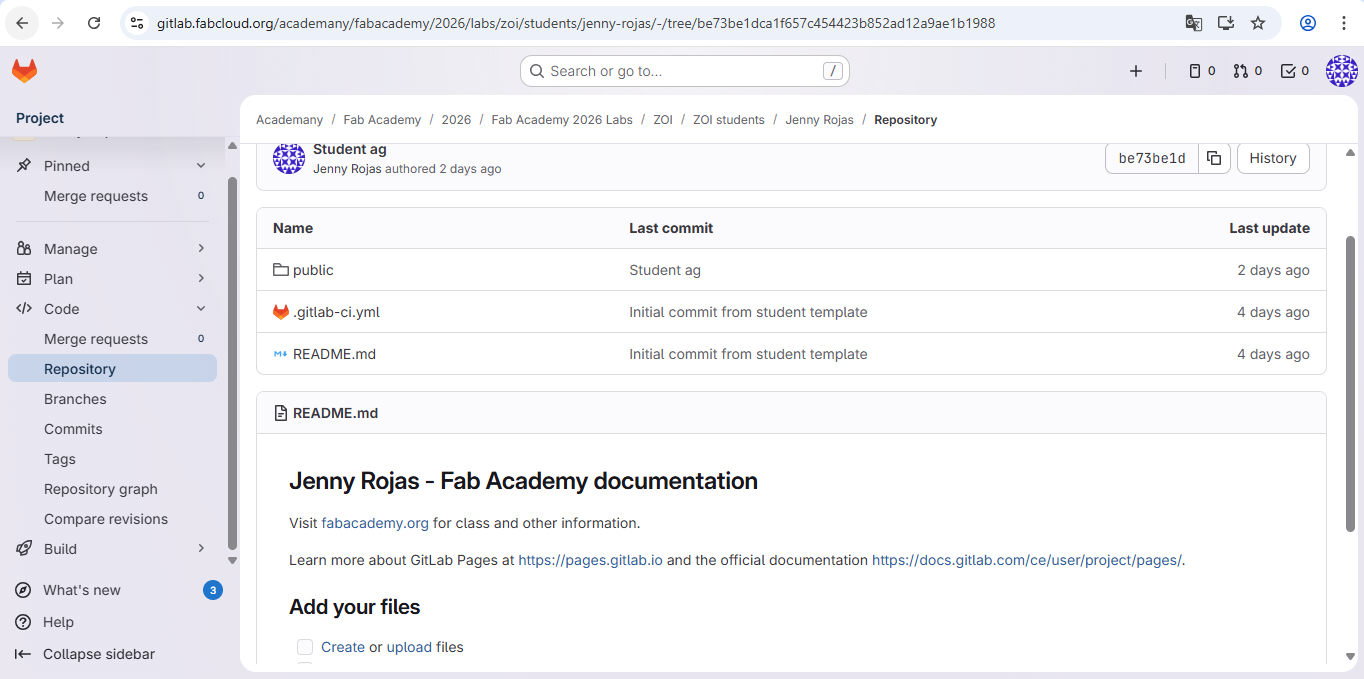Expand the Manage section
Screen dimensions: 1364x679
[x=198, y=248]
